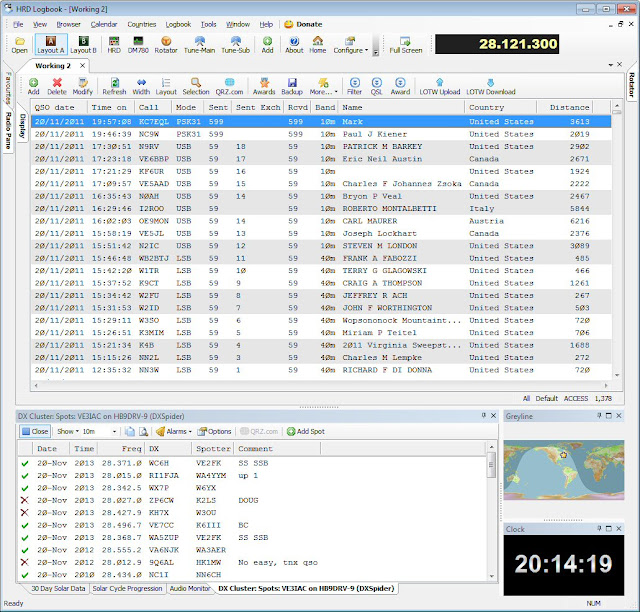
Task: Open DX Cluster Options
Action: coord(214,432)
